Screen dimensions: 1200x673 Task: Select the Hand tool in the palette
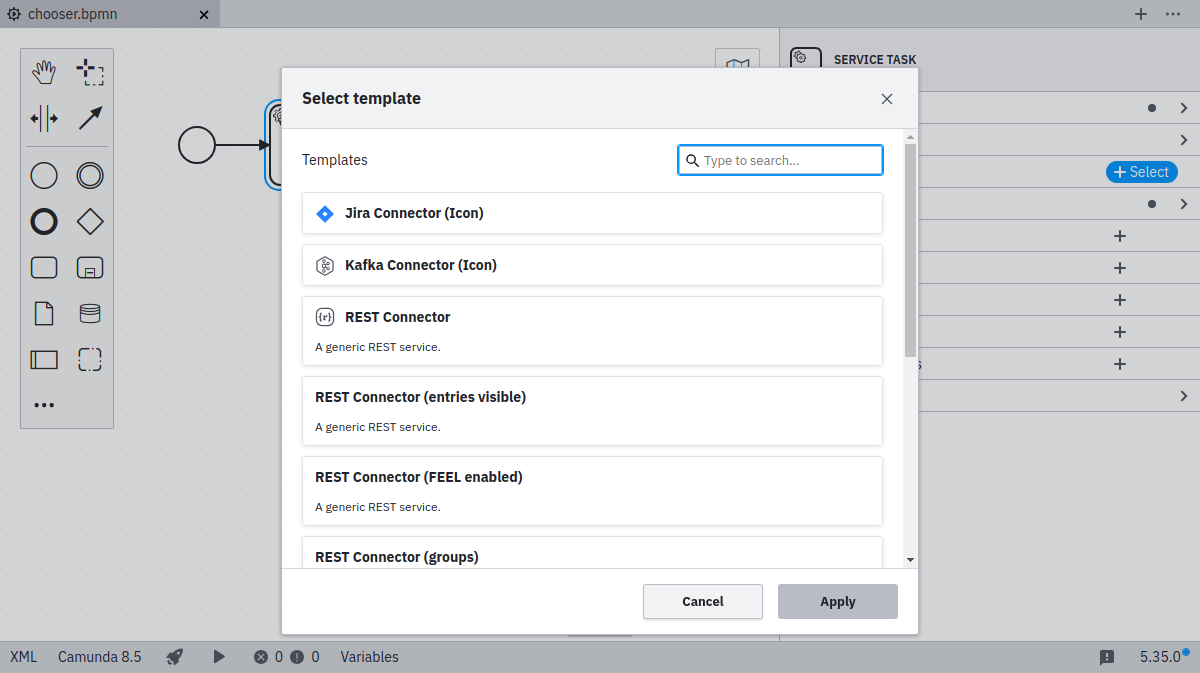coord(44,71)
